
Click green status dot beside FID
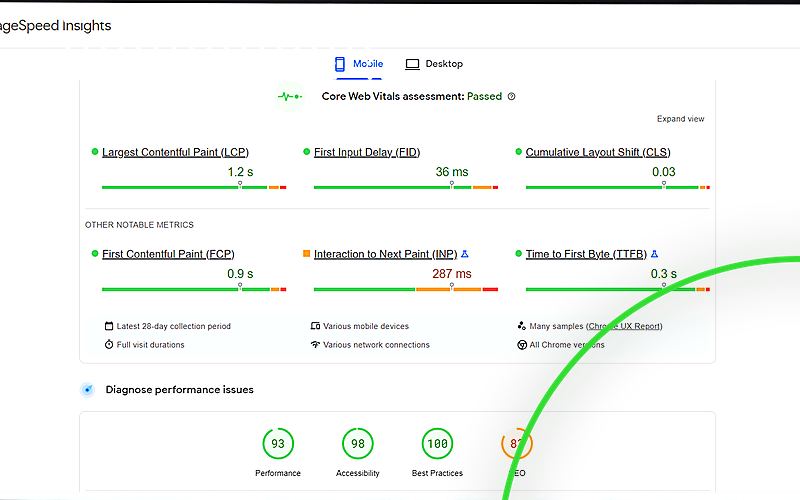(x=306, y=152)
